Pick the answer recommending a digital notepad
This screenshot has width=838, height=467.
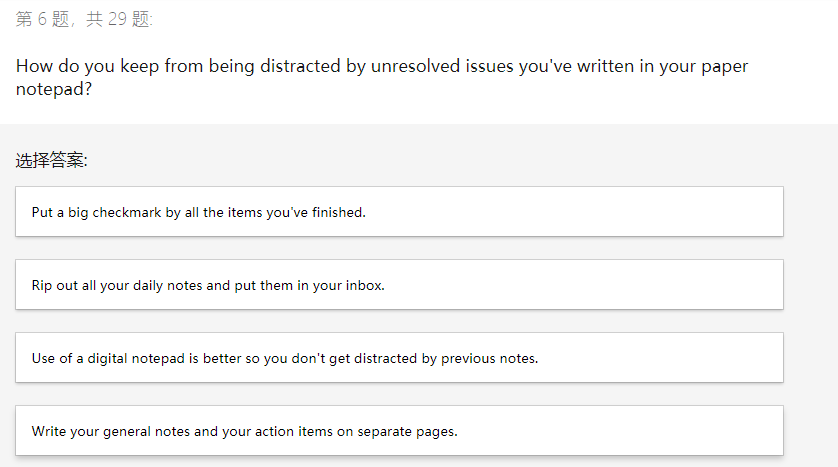coord(399,358)
